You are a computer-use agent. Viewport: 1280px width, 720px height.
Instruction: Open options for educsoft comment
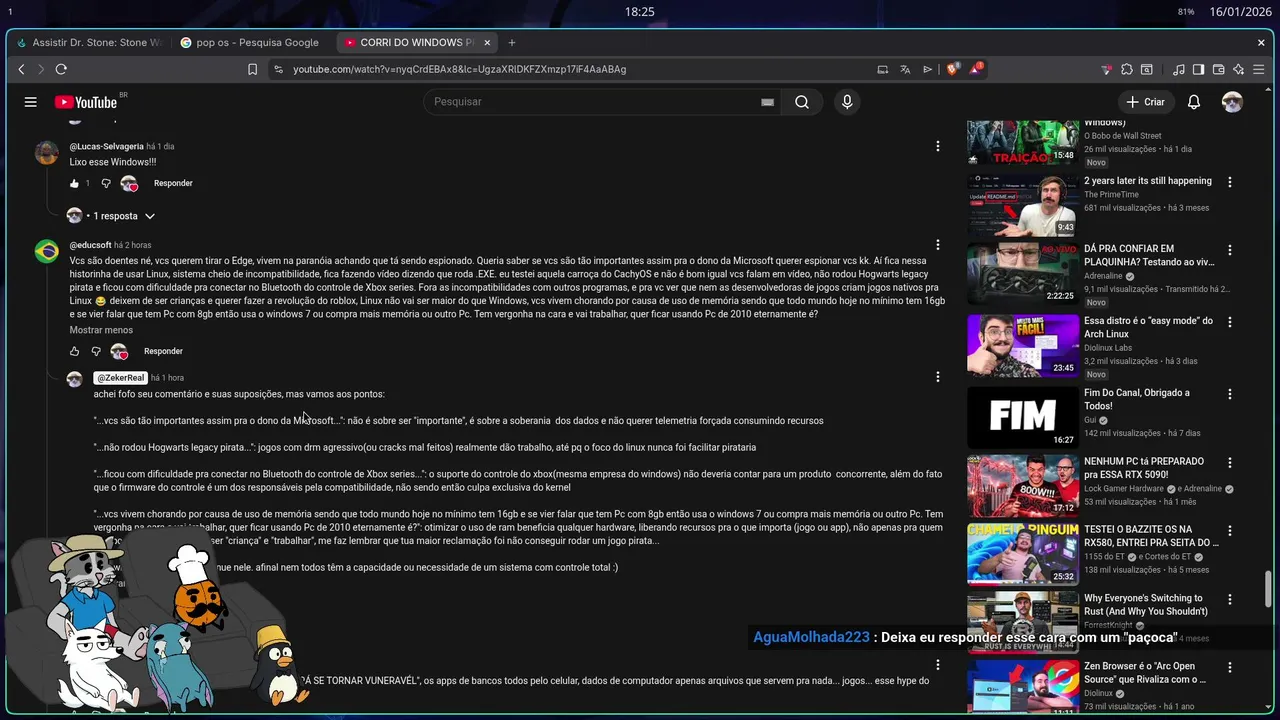tap(937, 245)
